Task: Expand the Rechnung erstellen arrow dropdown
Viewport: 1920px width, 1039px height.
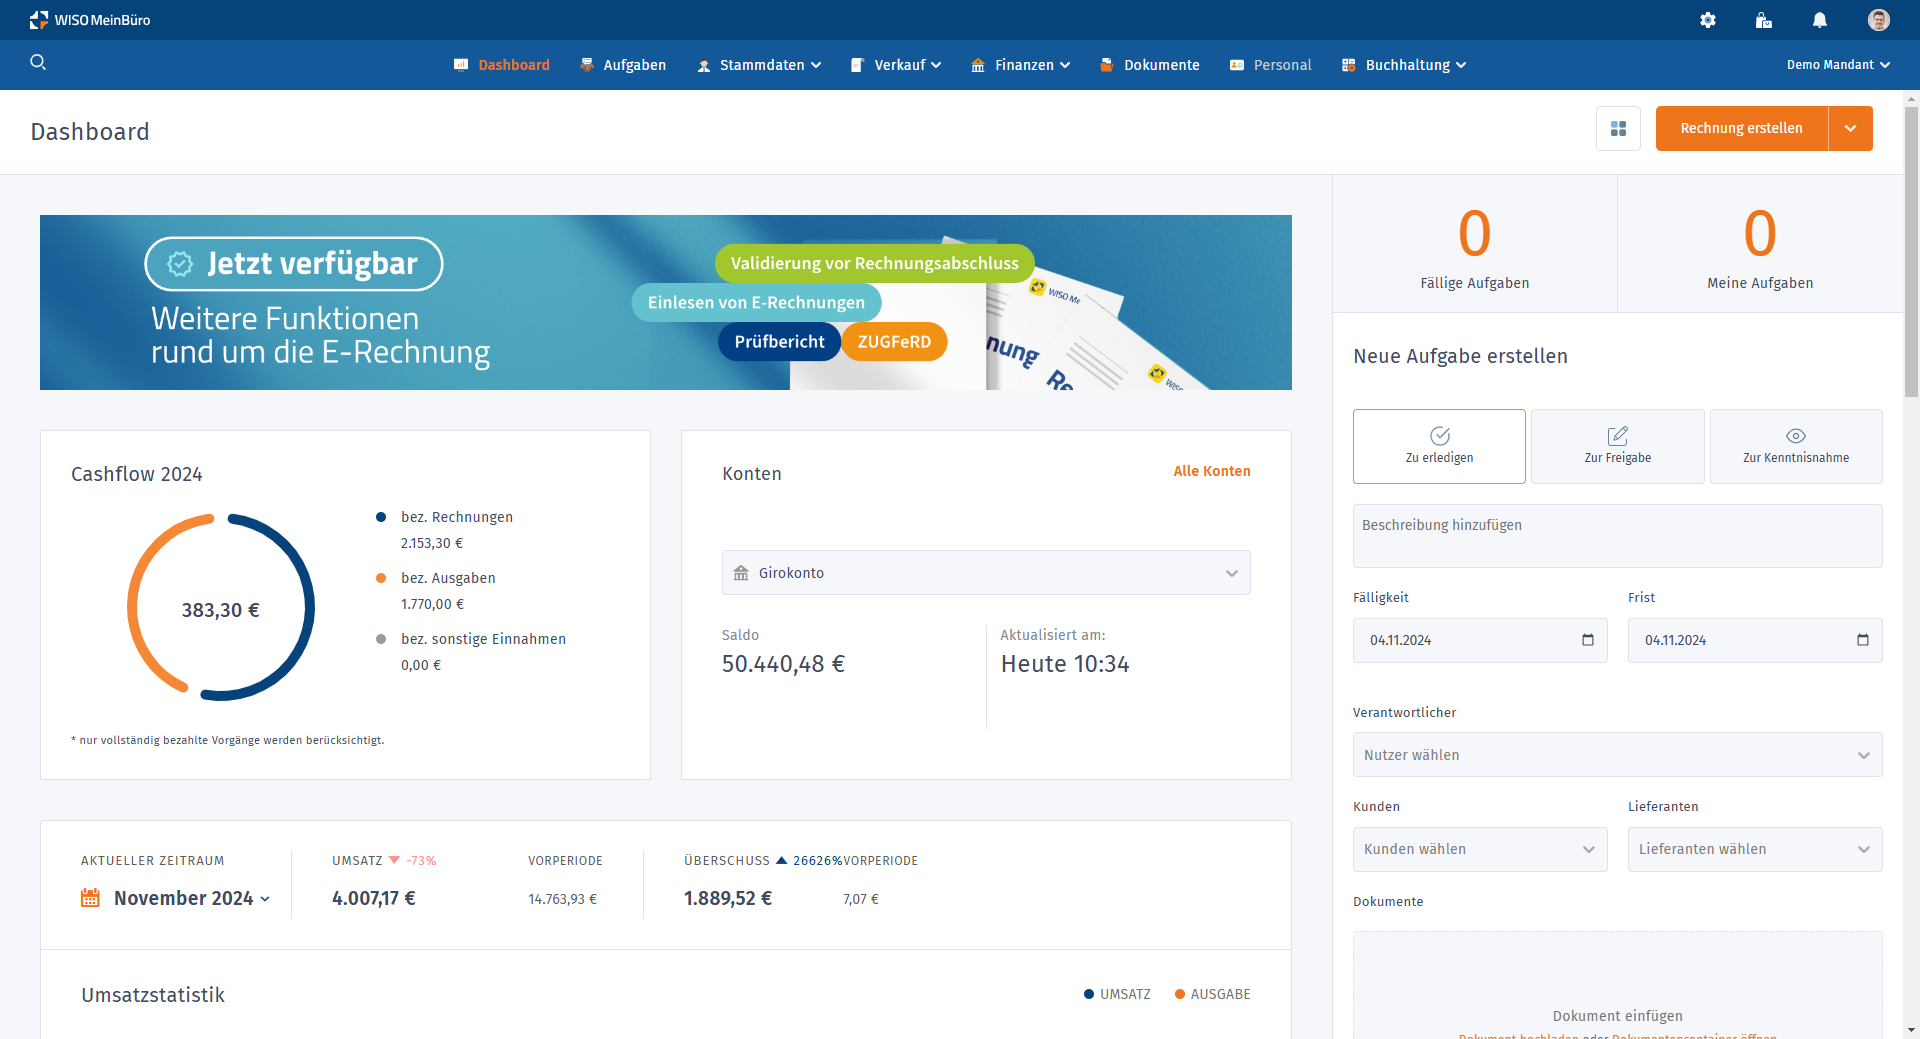Action: [x=1851, y=128]
